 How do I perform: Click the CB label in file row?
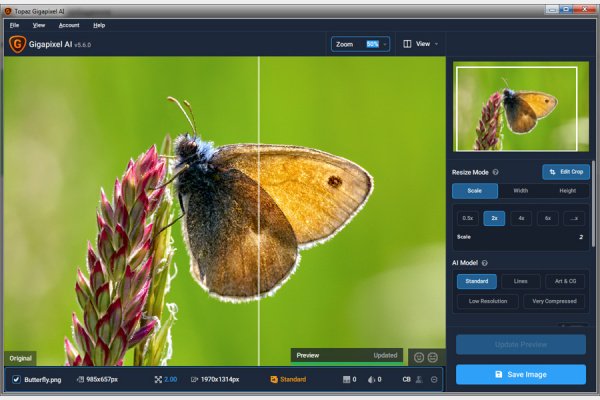[x=406, y=379]
